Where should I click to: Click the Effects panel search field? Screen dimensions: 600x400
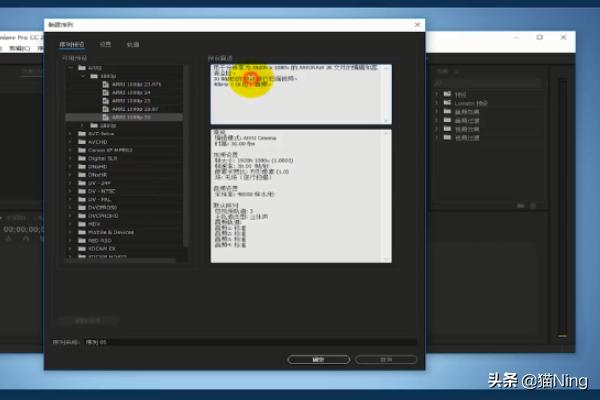tap(488, 83)
